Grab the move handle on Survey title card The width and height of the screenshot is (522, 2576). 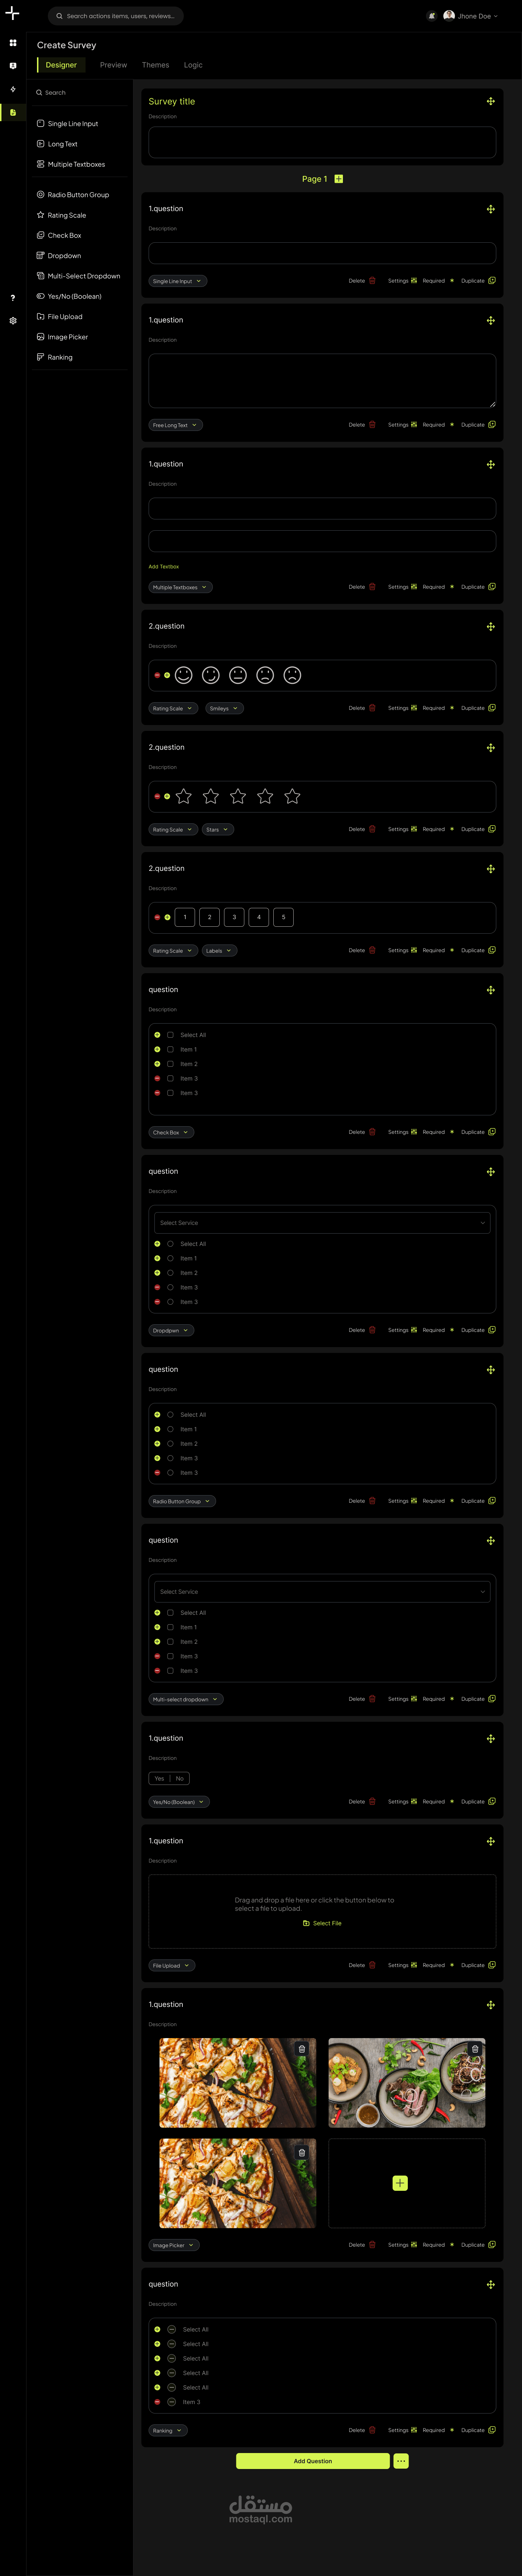pyautogui.click(x=490, y=101)
